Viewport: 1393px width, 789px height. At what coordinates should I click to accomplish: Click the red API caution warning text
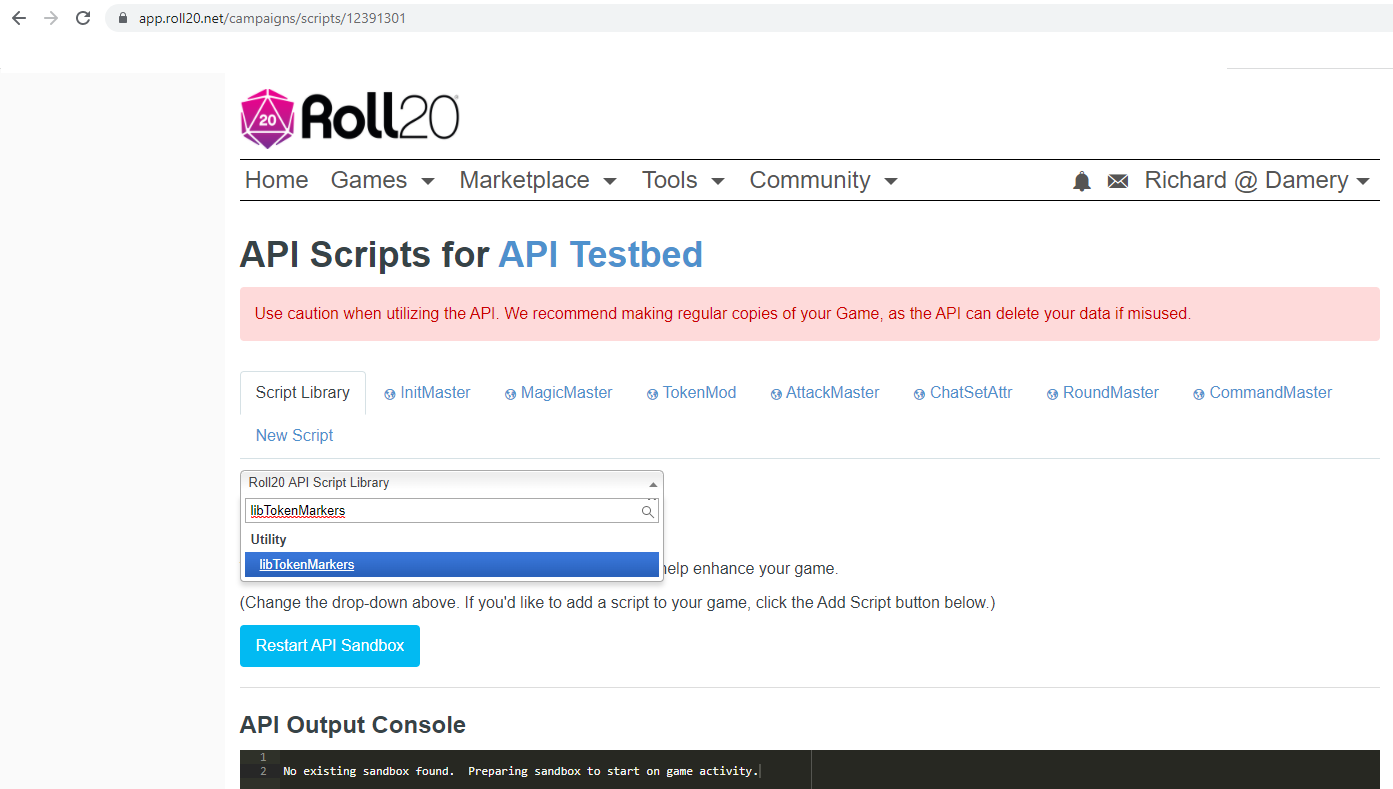click(x=723, y=314)
